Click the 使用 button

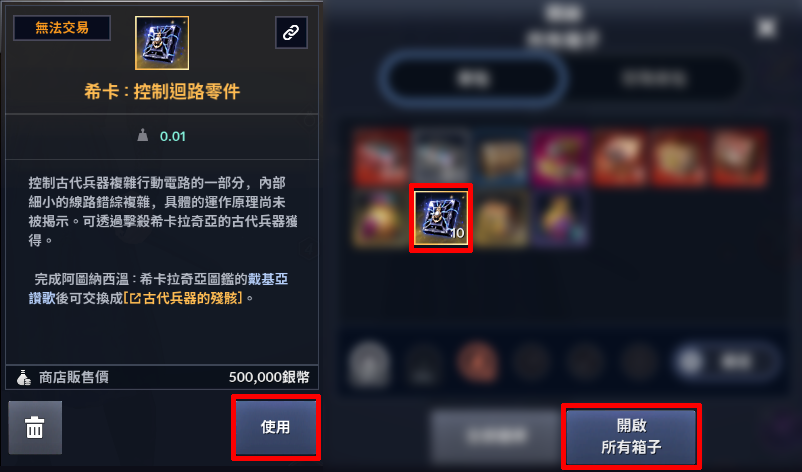click(x=276, y=427)
